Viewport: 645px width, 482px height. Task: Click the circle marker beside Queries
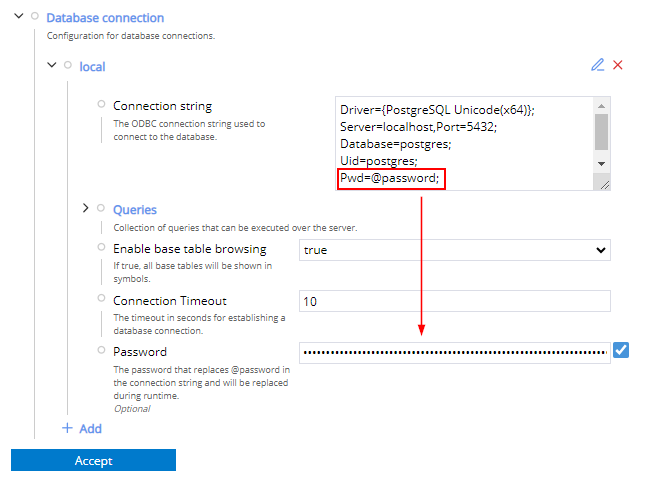tap(101, 209)
